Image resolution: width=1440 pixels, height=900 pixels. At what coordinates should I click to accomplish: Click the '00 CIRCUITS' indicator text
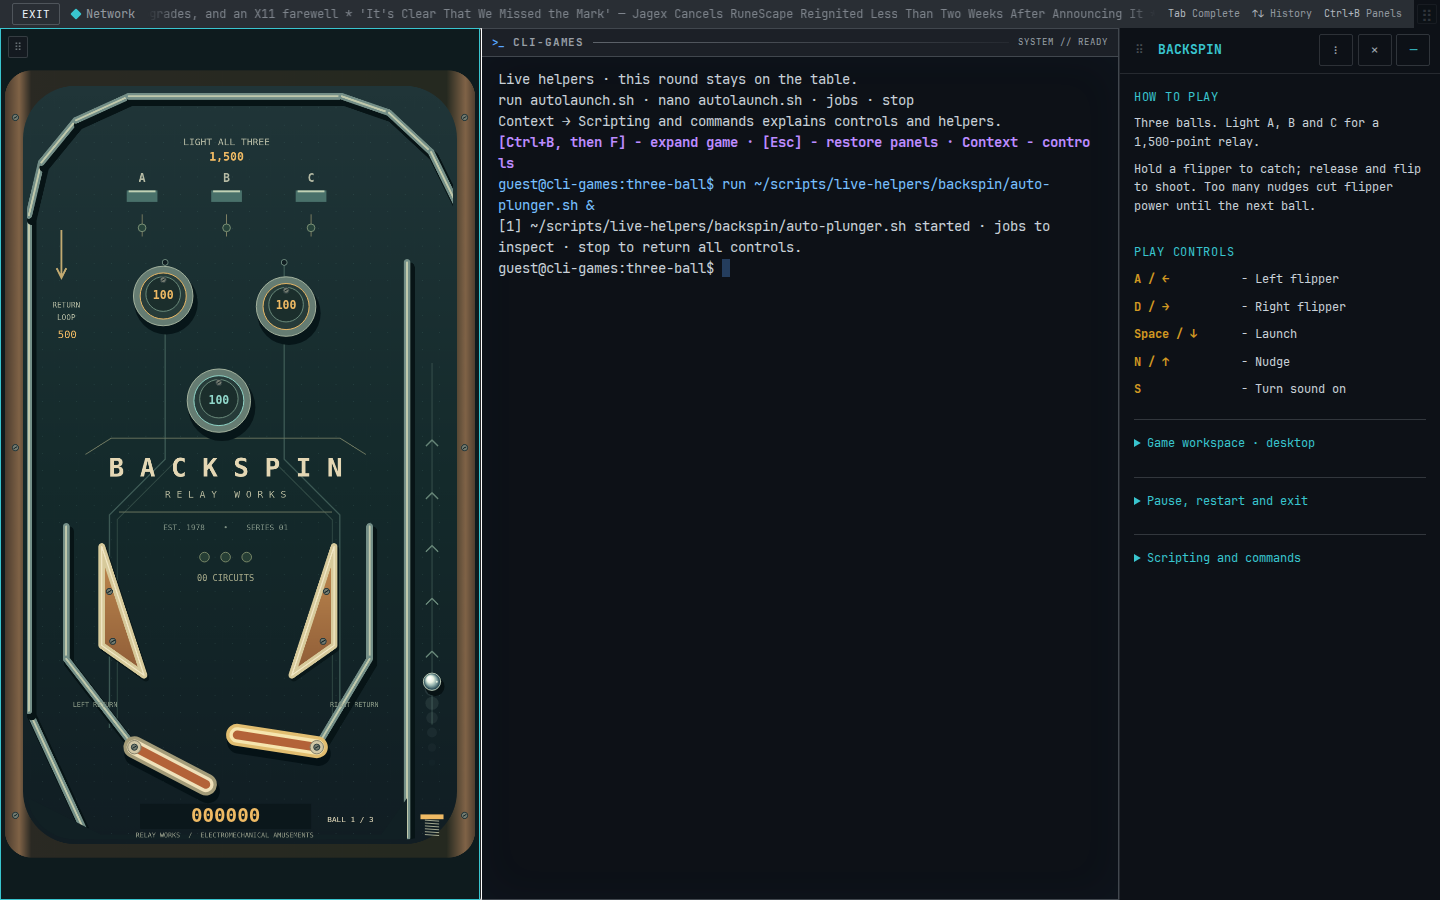pyautogui.click(x=226, y=578)
